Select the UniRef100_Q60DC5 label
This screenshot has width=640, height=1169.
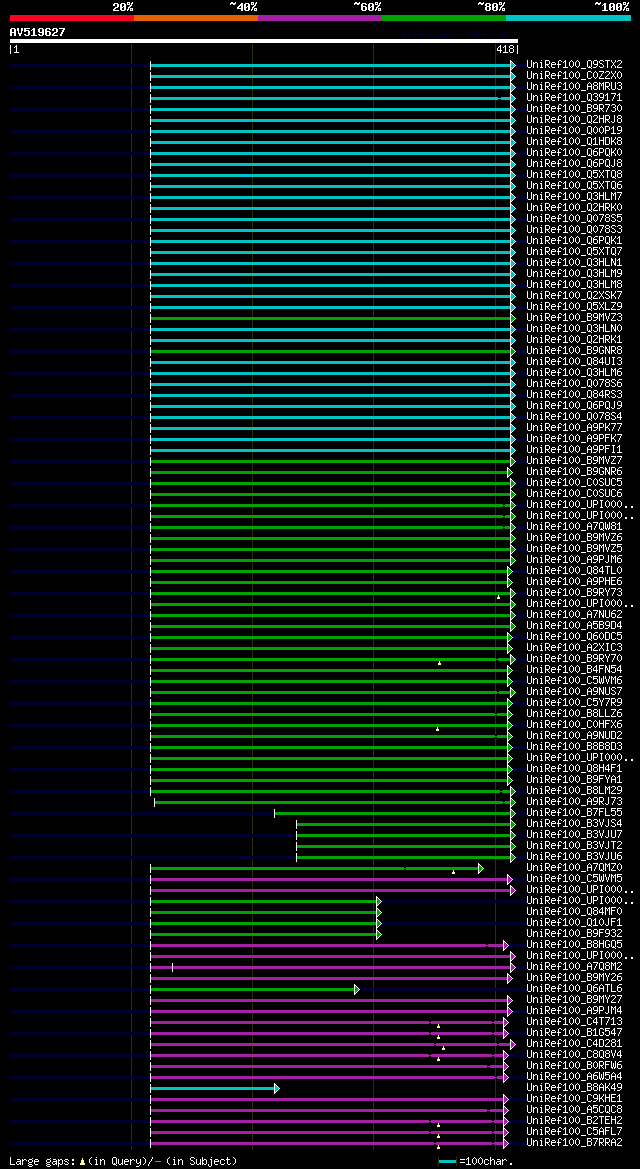click(574, 637)
